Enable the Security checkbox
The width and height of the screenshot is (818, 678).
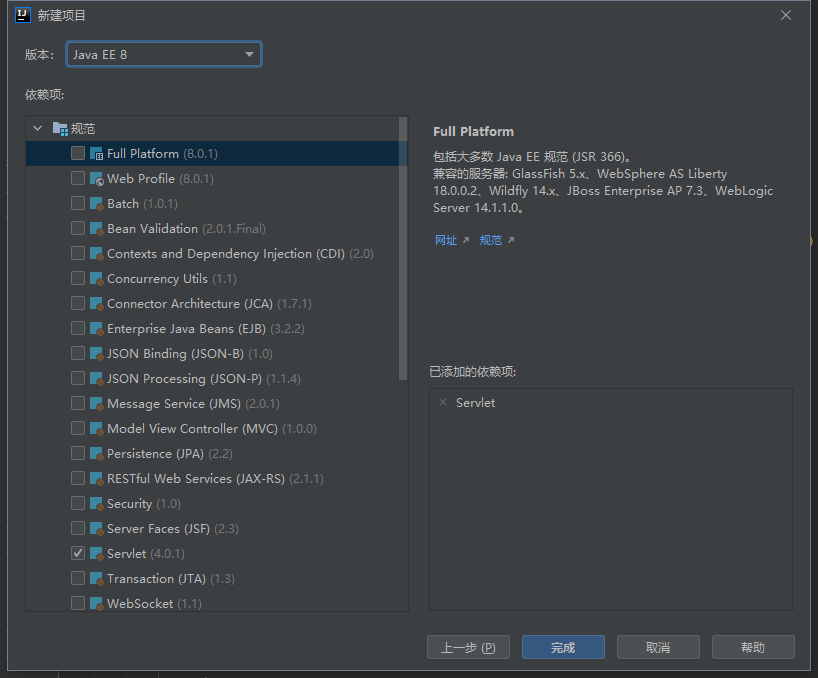[x=78, y=504]
